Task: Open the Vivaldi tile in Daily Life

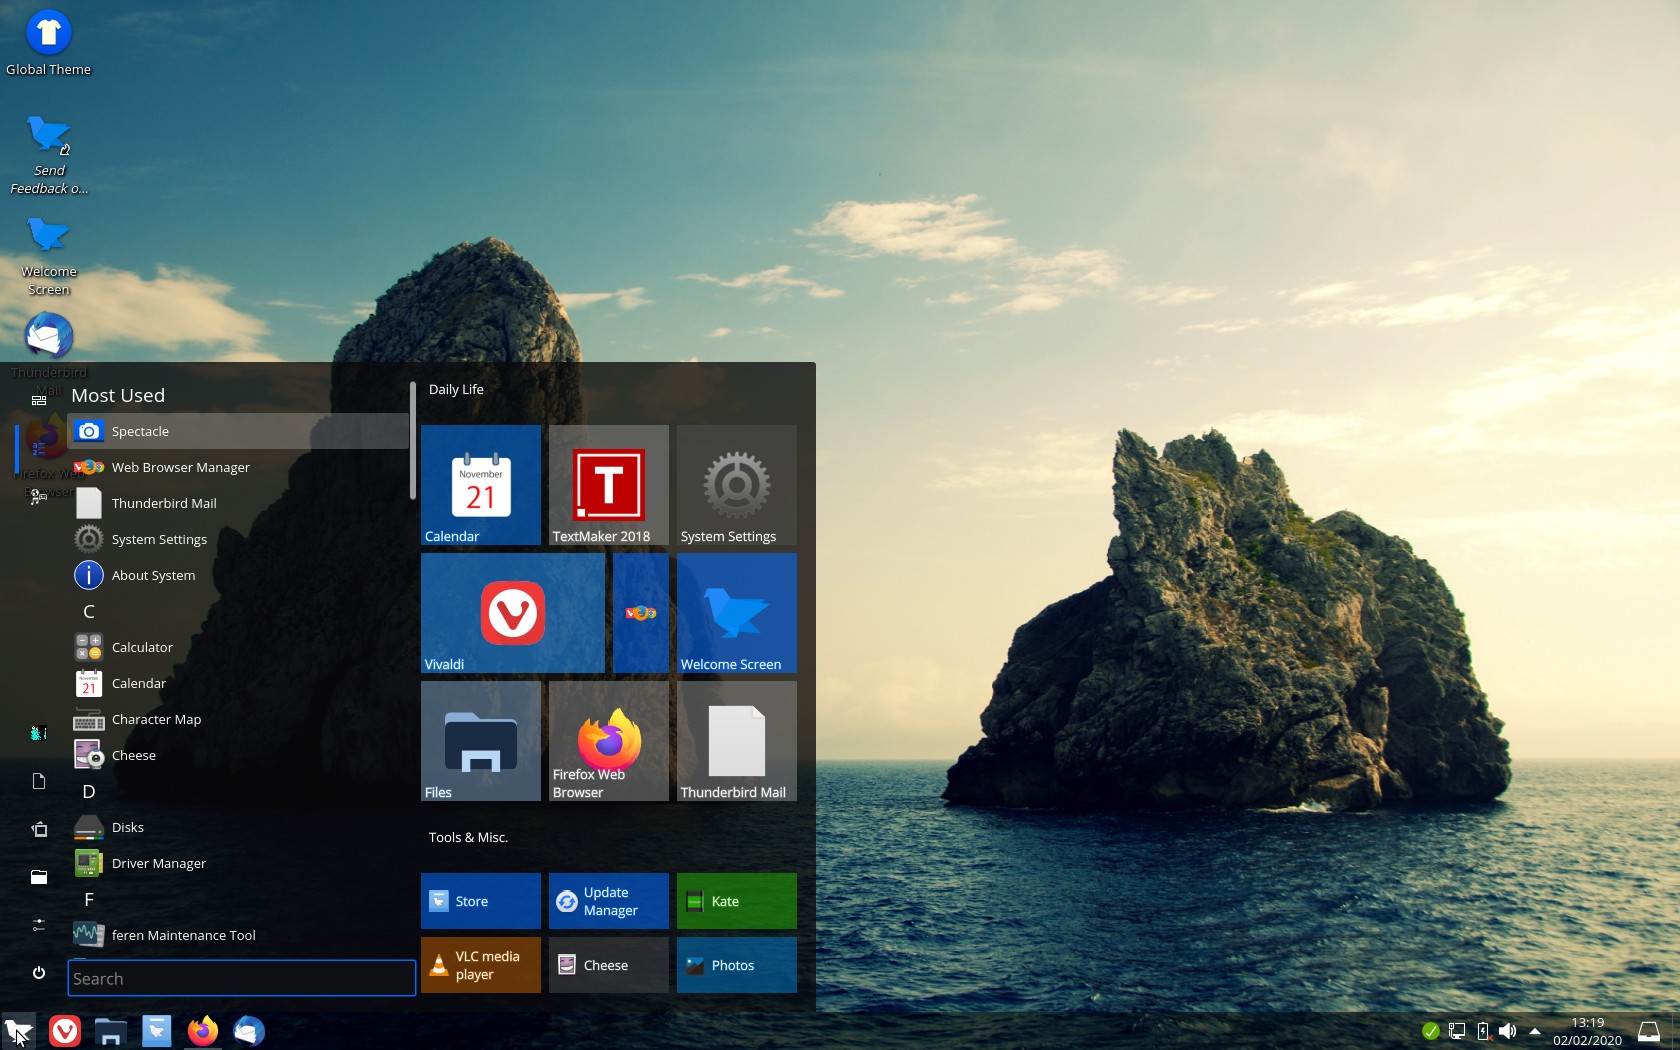Action: coord(512,613)
